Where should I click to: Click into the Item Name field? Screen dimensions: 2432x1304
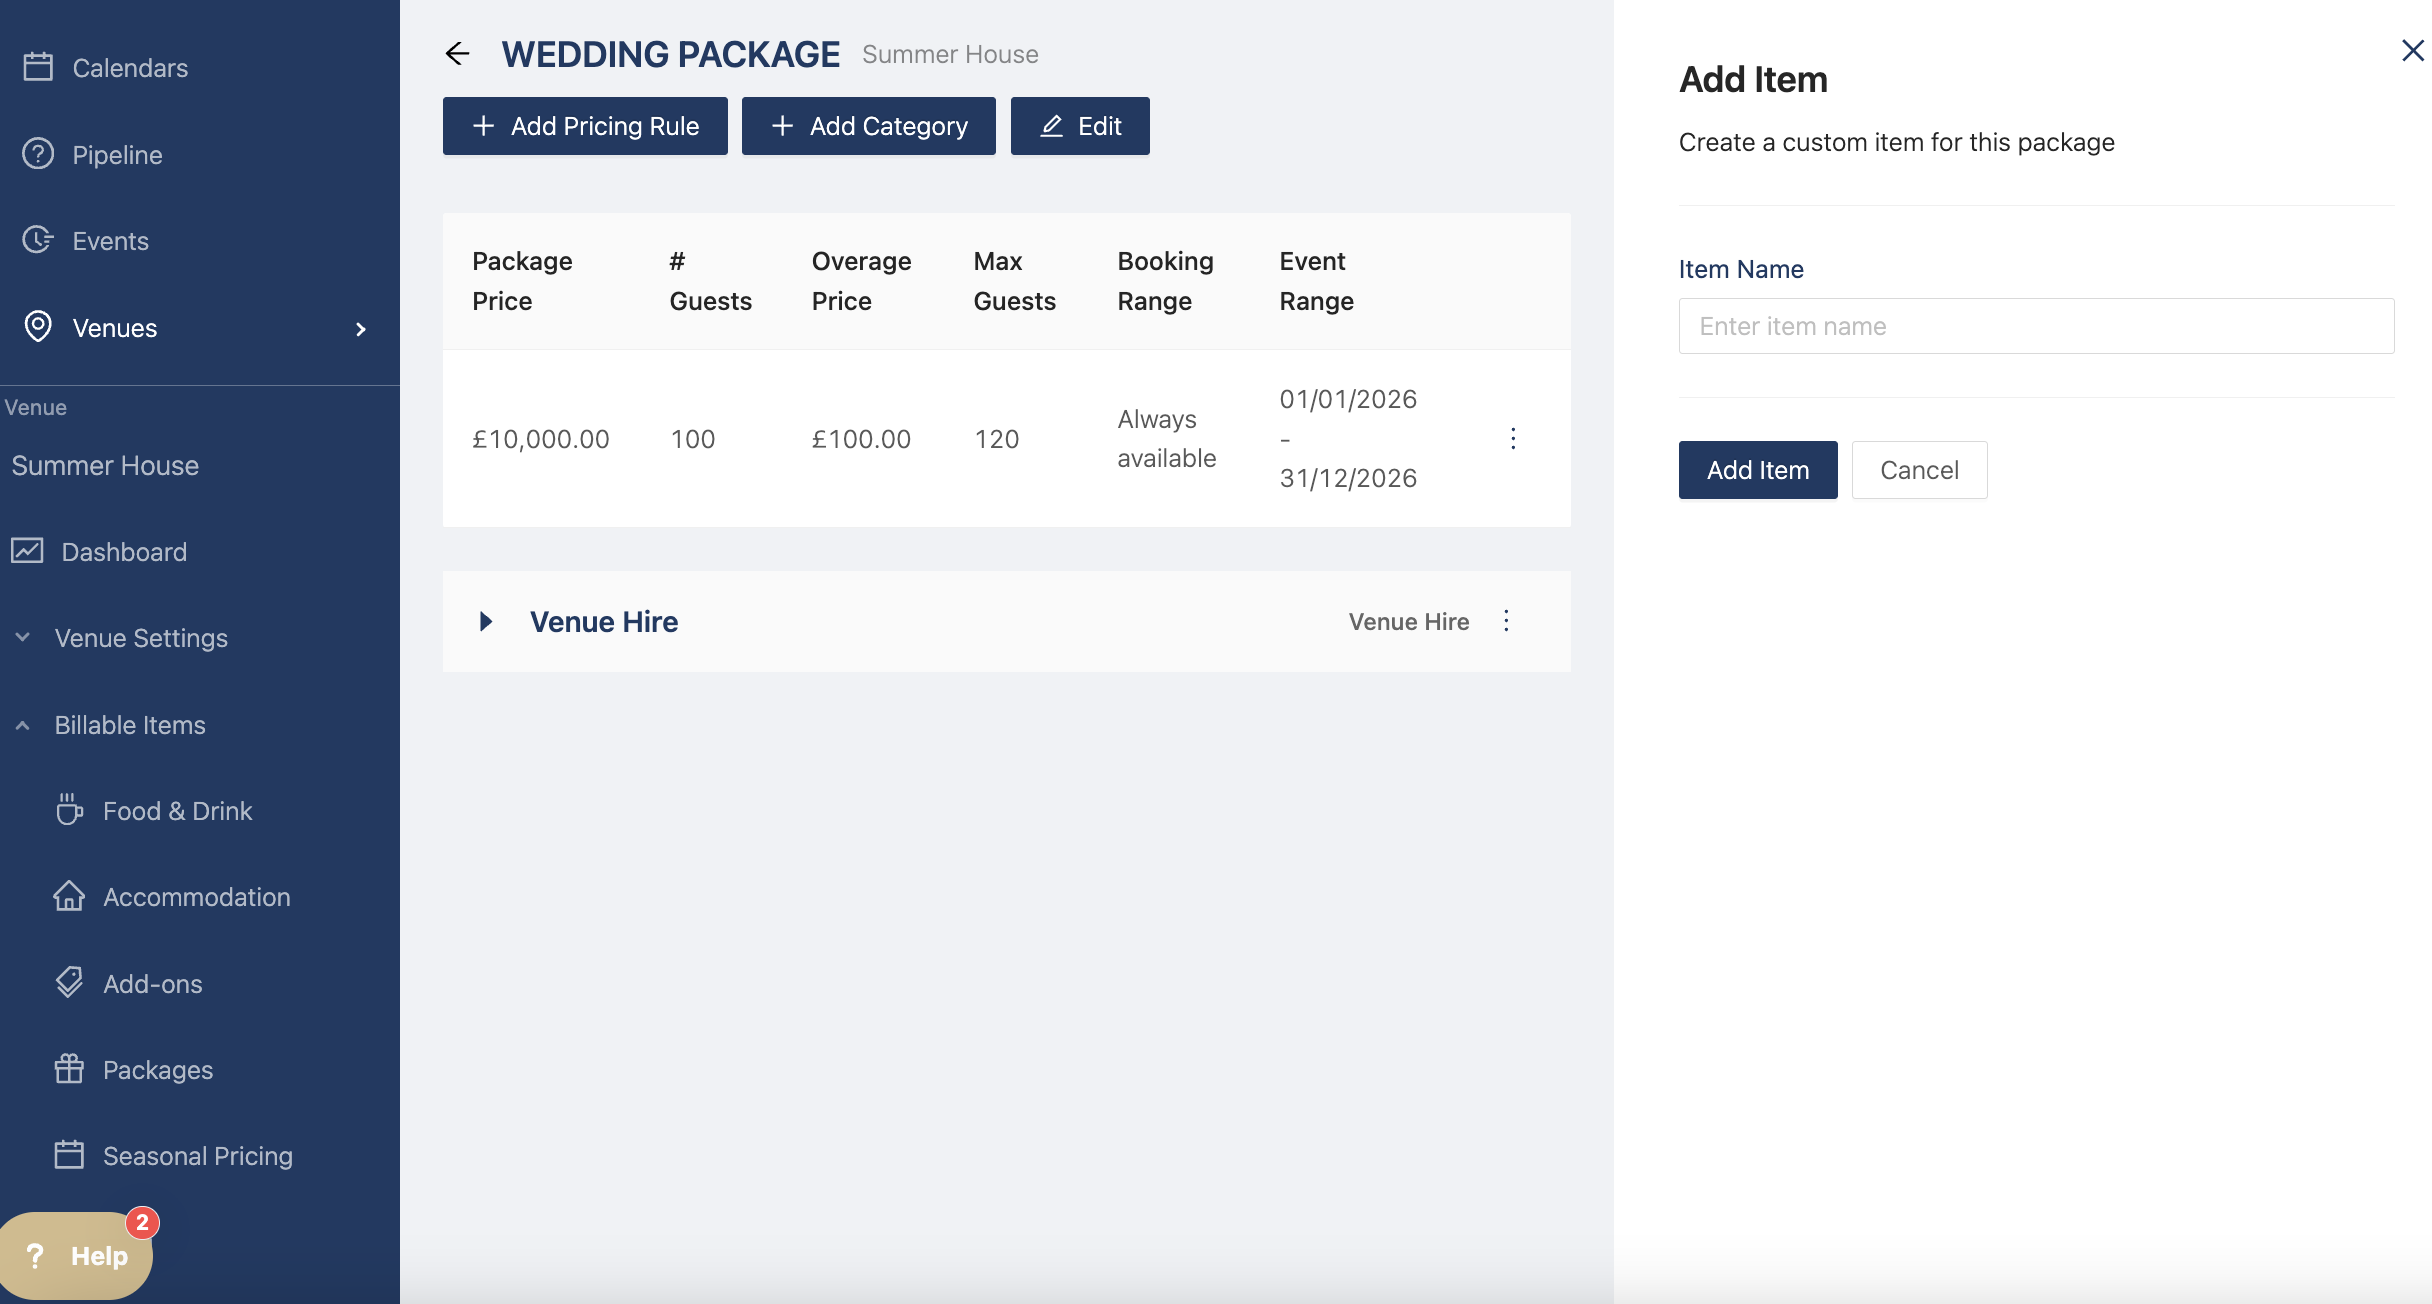pos(2036,326)
